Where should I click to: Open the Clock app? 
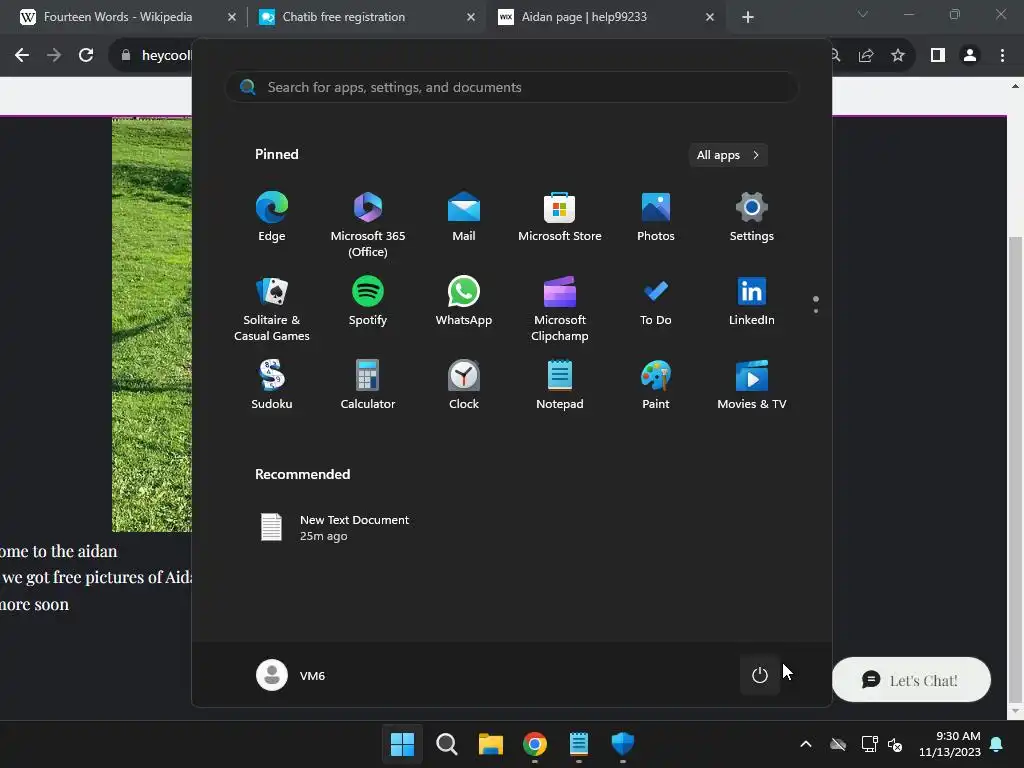tap(464, 385)
